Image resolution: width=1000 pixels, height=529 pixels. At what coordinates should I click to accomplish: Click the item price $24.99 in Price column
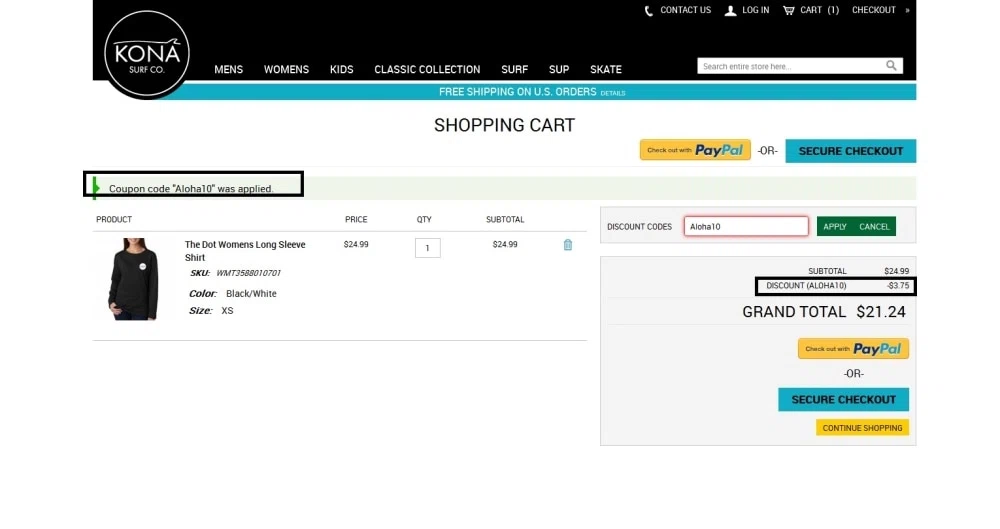click(356, 244)
